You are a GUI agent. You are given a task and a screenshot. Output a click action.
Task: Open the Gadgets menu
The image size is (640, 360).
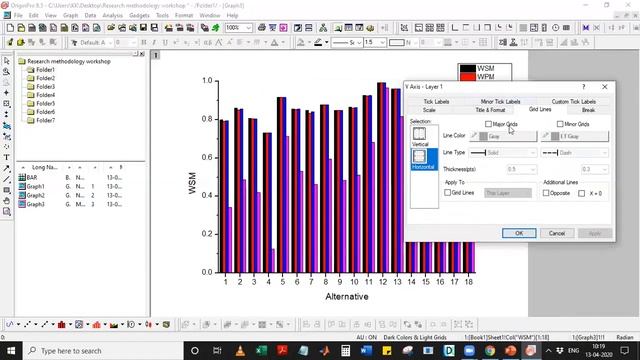(139, 16)
